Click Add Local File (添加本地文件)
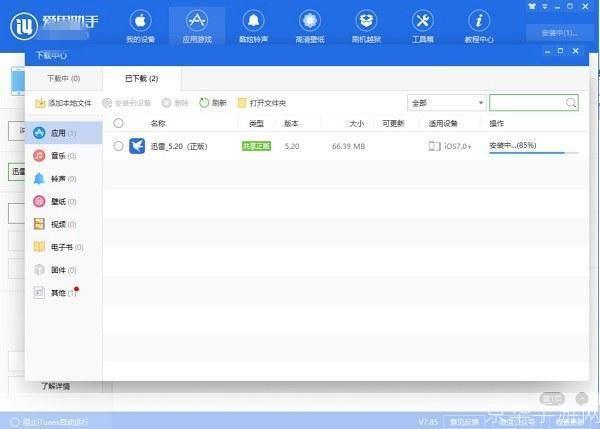Screen dimensions: 600x429 pos(63,103)
